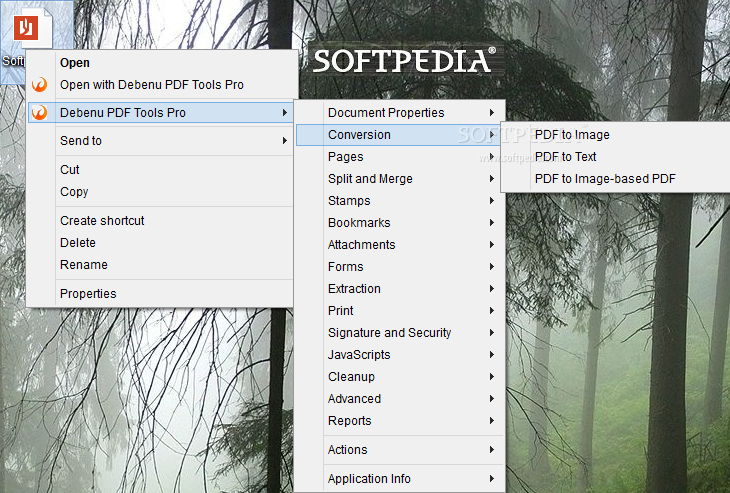Choose Rename from the context menu
This screenshot has height=493, width=730.
tap(161, 264)
